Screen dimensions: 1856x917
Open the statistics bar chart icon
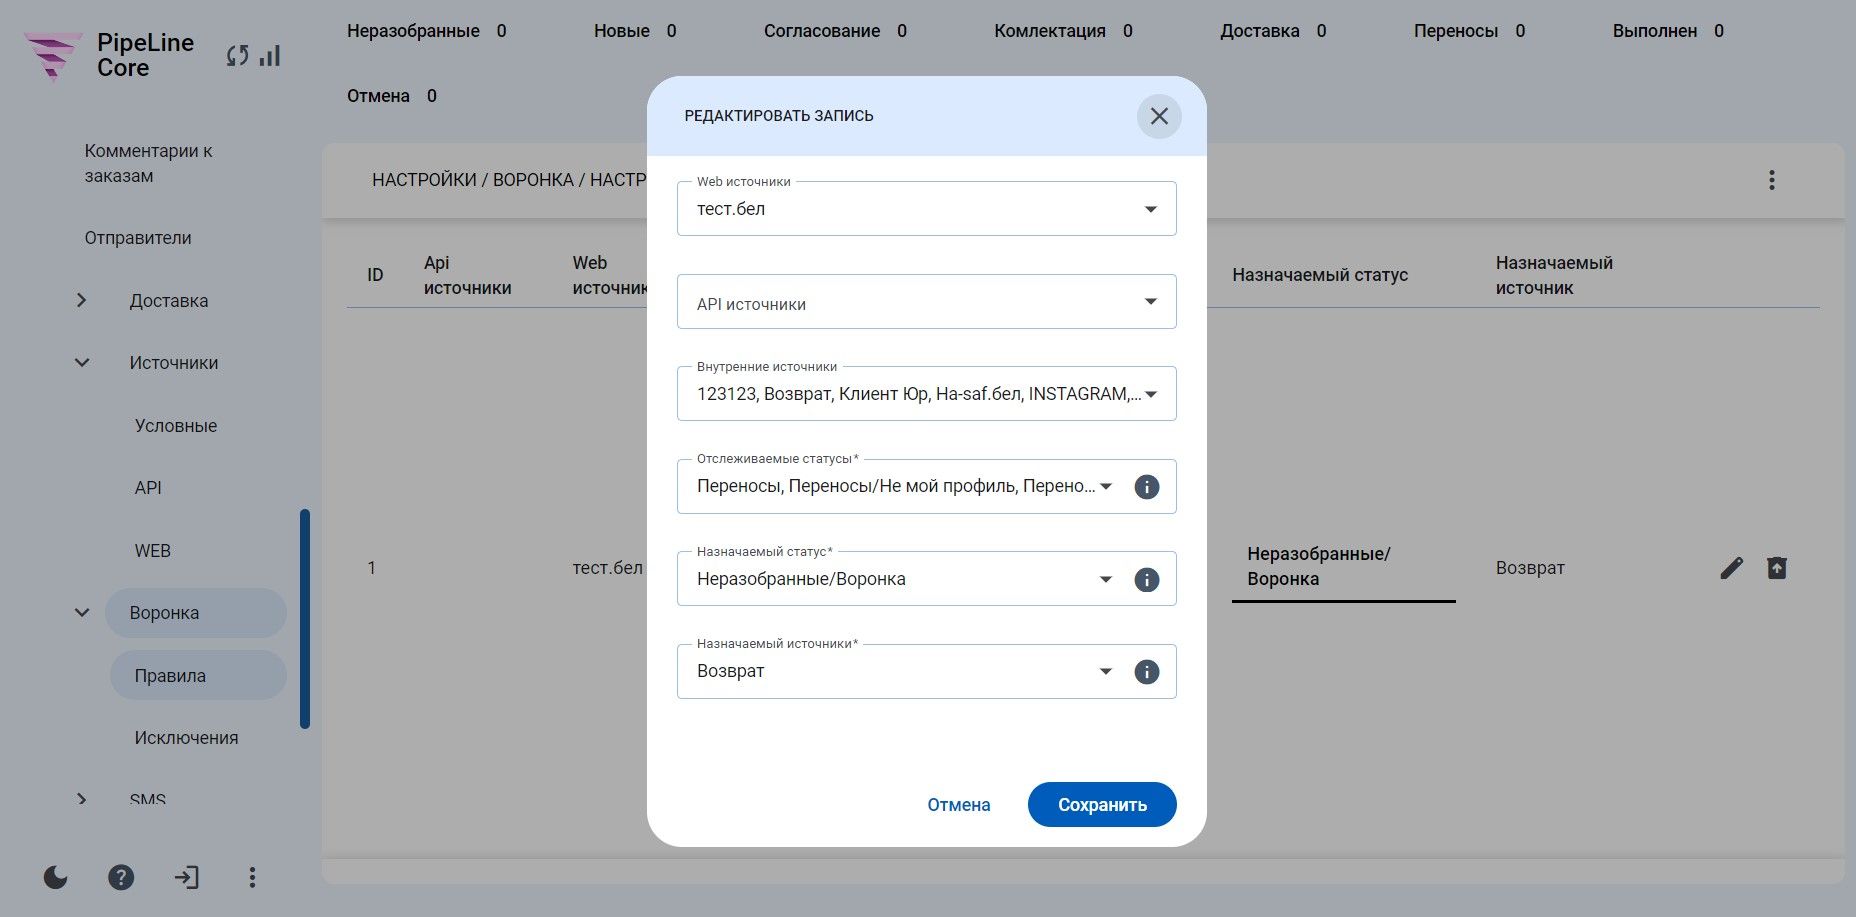click(270, 56)
